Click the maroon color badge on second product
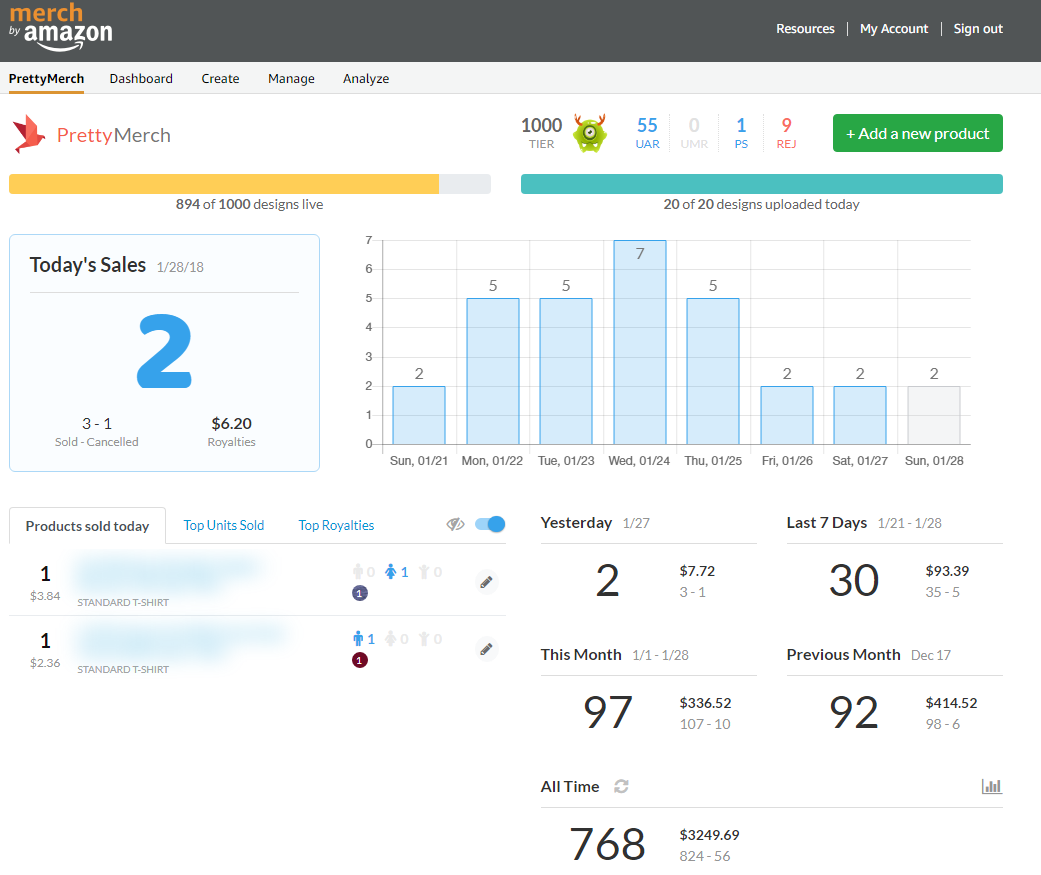Screen dimensions: 1041x875 360,660
